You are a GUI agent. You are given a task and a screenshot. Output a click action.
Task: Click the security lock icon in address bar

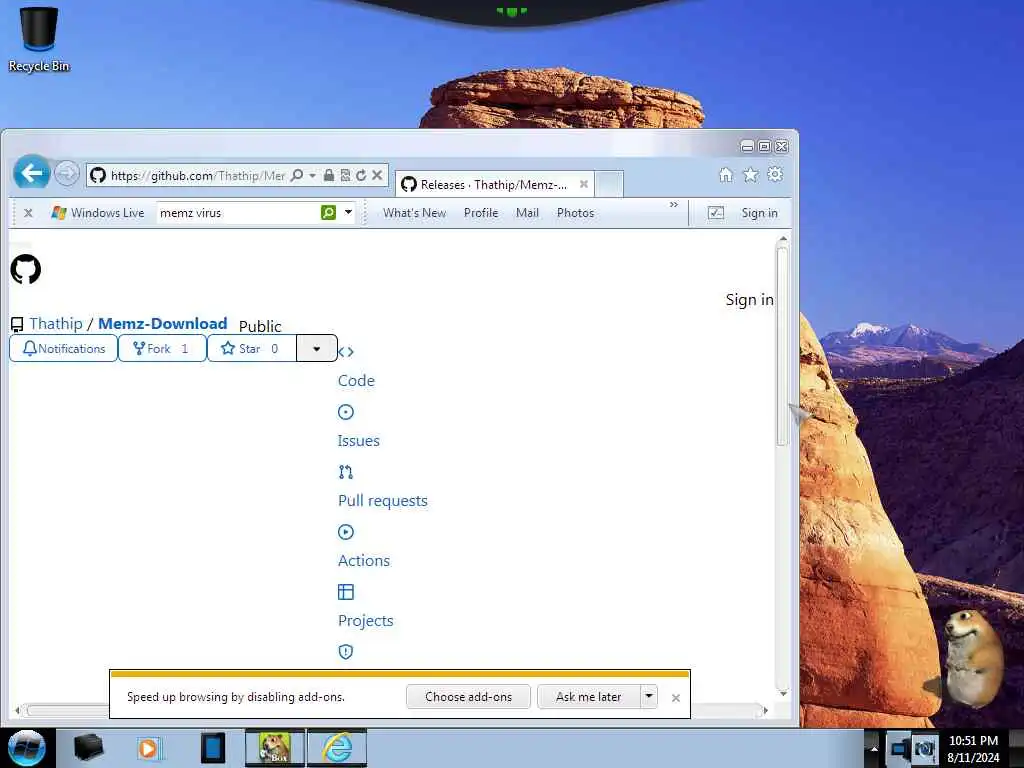click(x=328, y=175)
